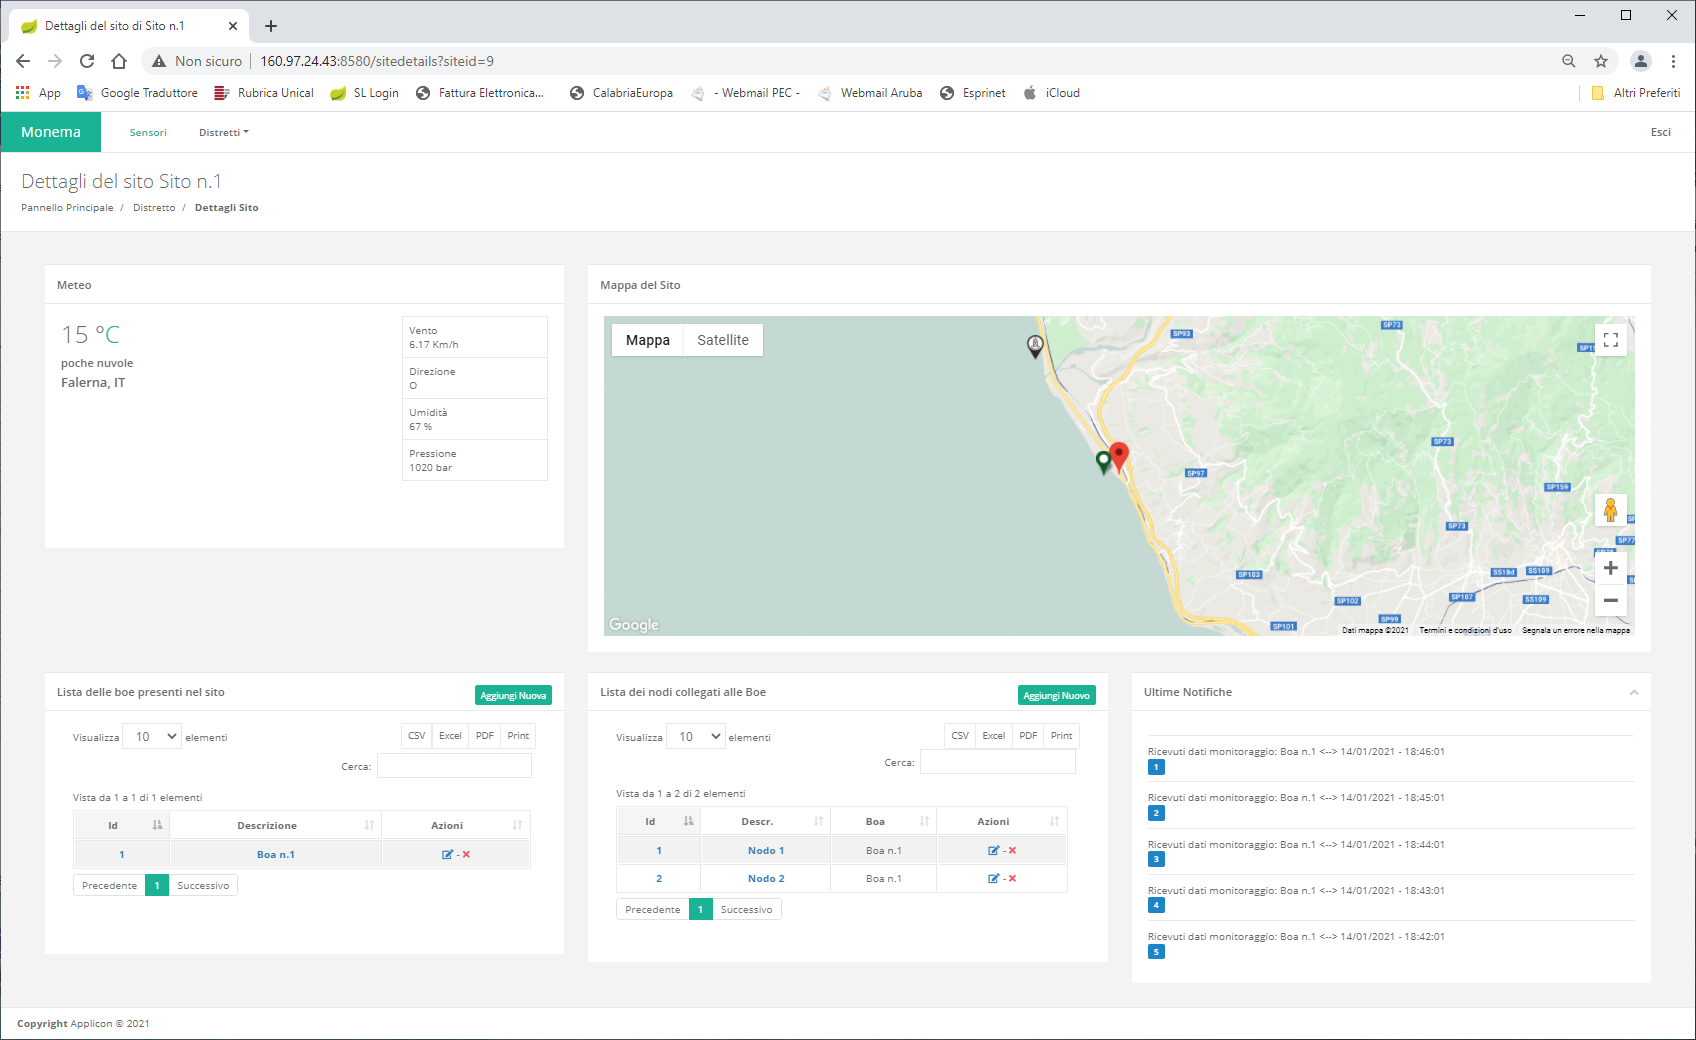Click the Cerca field in nodes list
This screenshot has height=1040, width=1696.
(x=997, y=762)
